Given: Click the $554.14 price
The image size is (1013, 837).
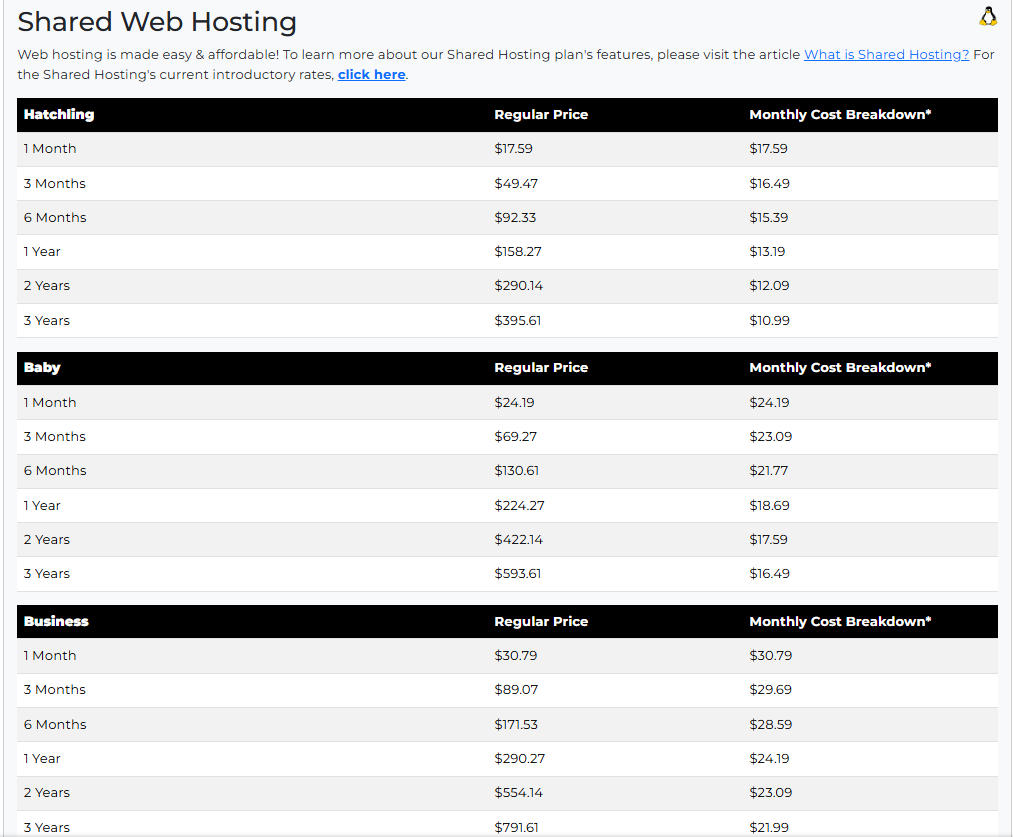Looking at the screenshot, I should click(x=519, y=792).
